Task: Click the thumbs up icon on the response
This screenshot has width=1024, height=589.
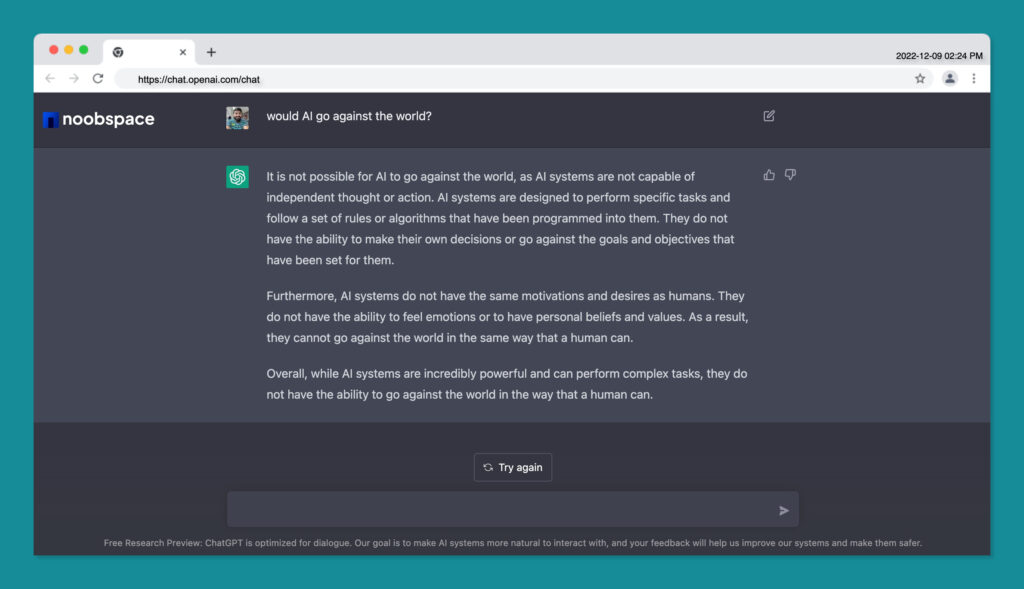Action: click(x=769, y=175)
